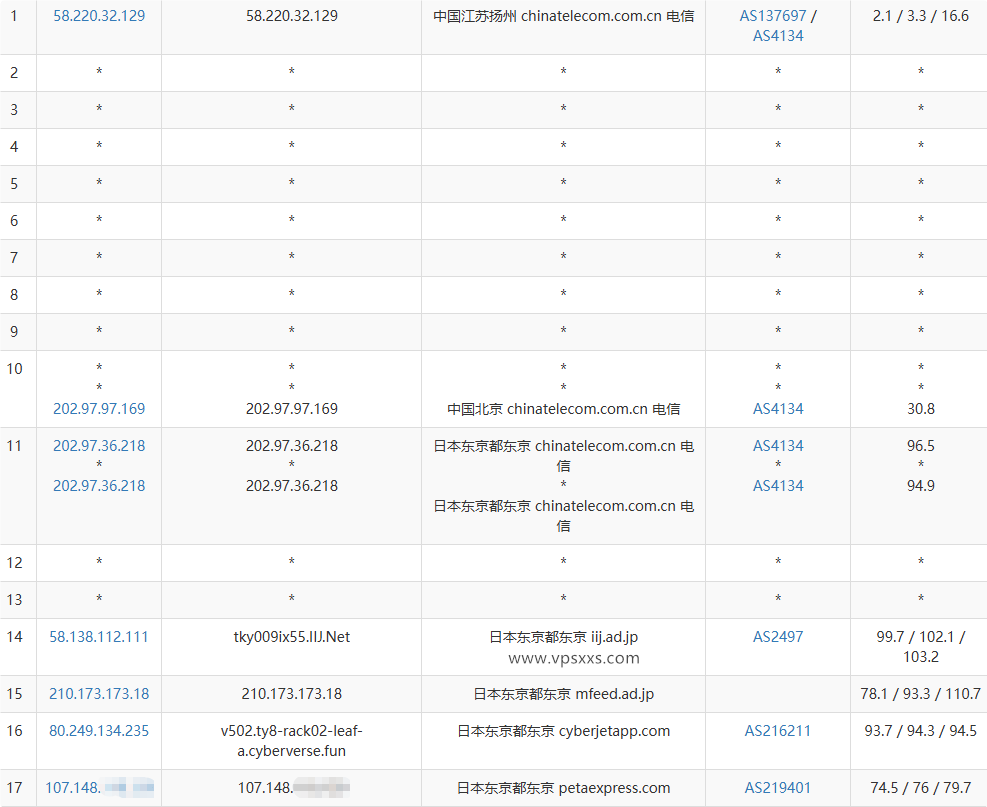The height and width of the screenshot is (807, 987).
Task: Open the 58.138.112.111 IP link in hop 14
Action: [99, 636]
